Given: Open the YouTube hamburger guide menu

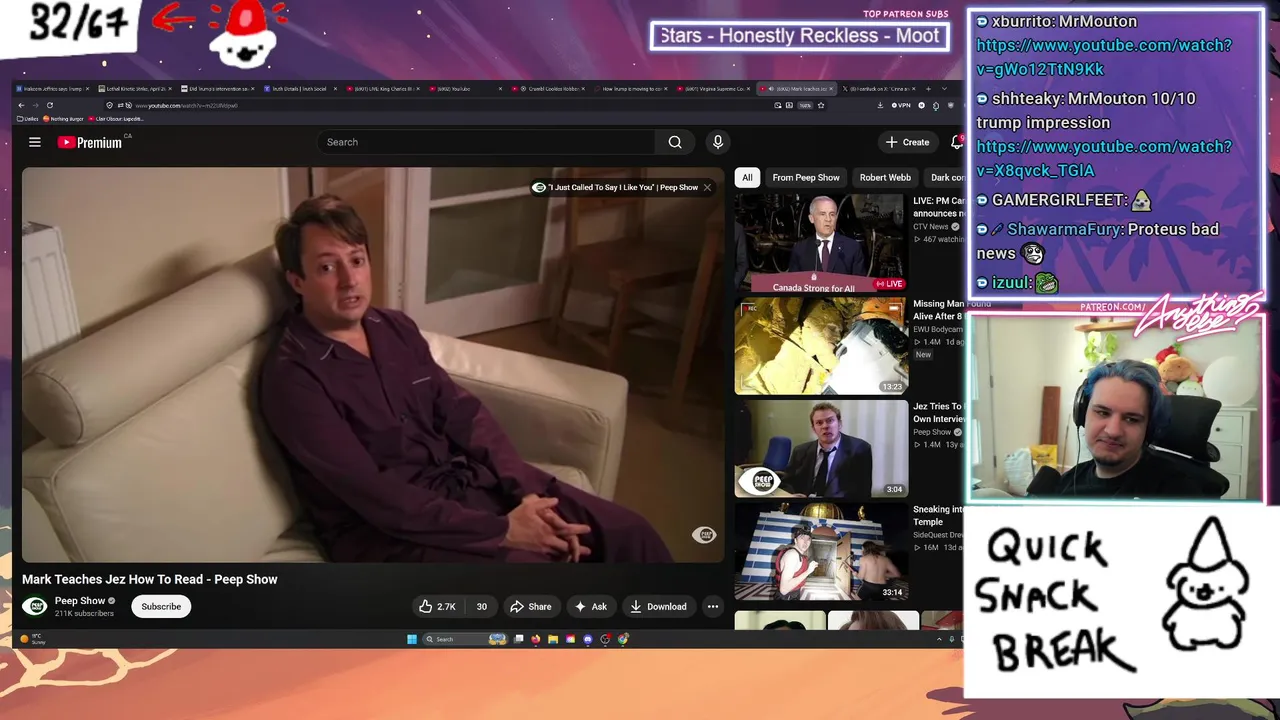Looking at the screenshot, I should tap(35, 142).
